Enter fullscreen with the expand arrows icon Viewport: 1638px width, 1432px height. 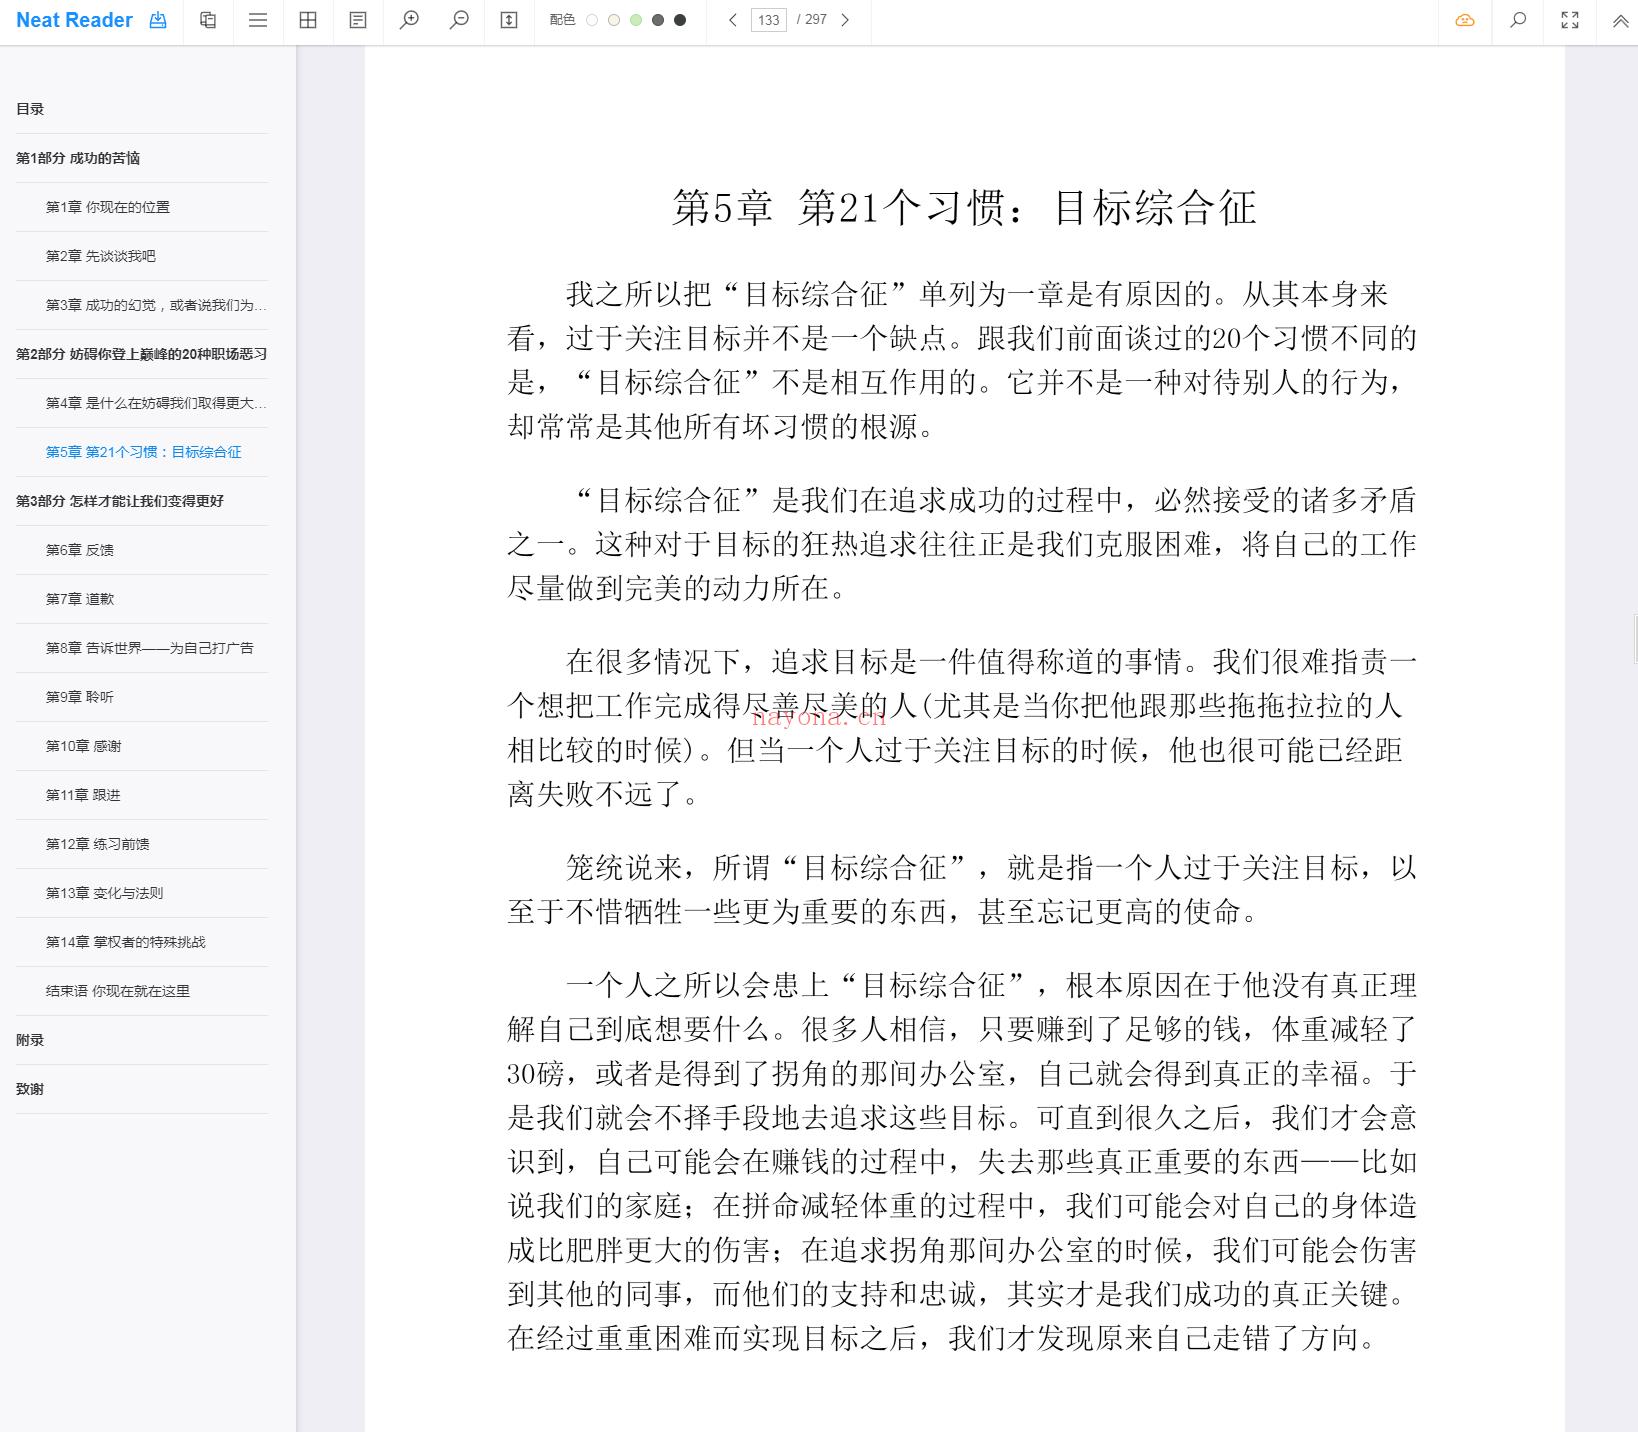click(x=1570, y=20)
